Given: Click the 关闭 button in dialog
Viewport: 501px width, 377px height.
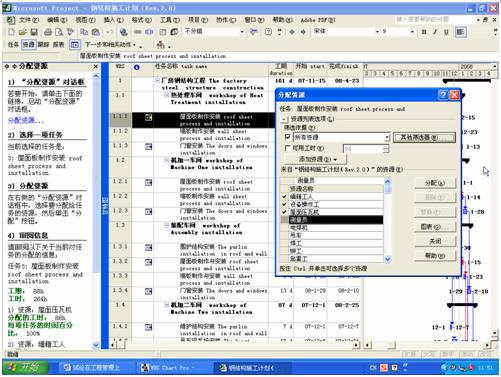Looking at the screenshot, I should click(x=435, y=241).
